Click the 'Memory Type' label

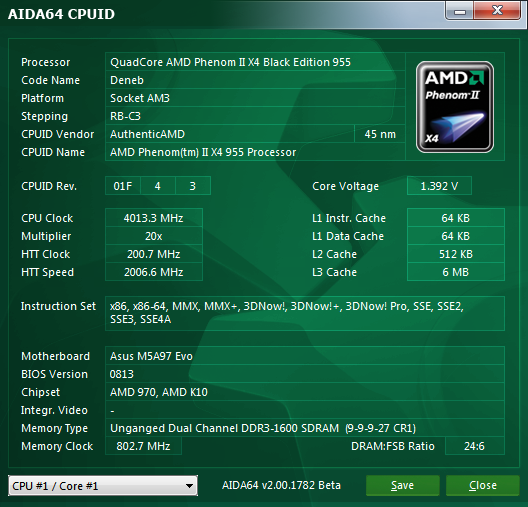(x=55, y=428)
